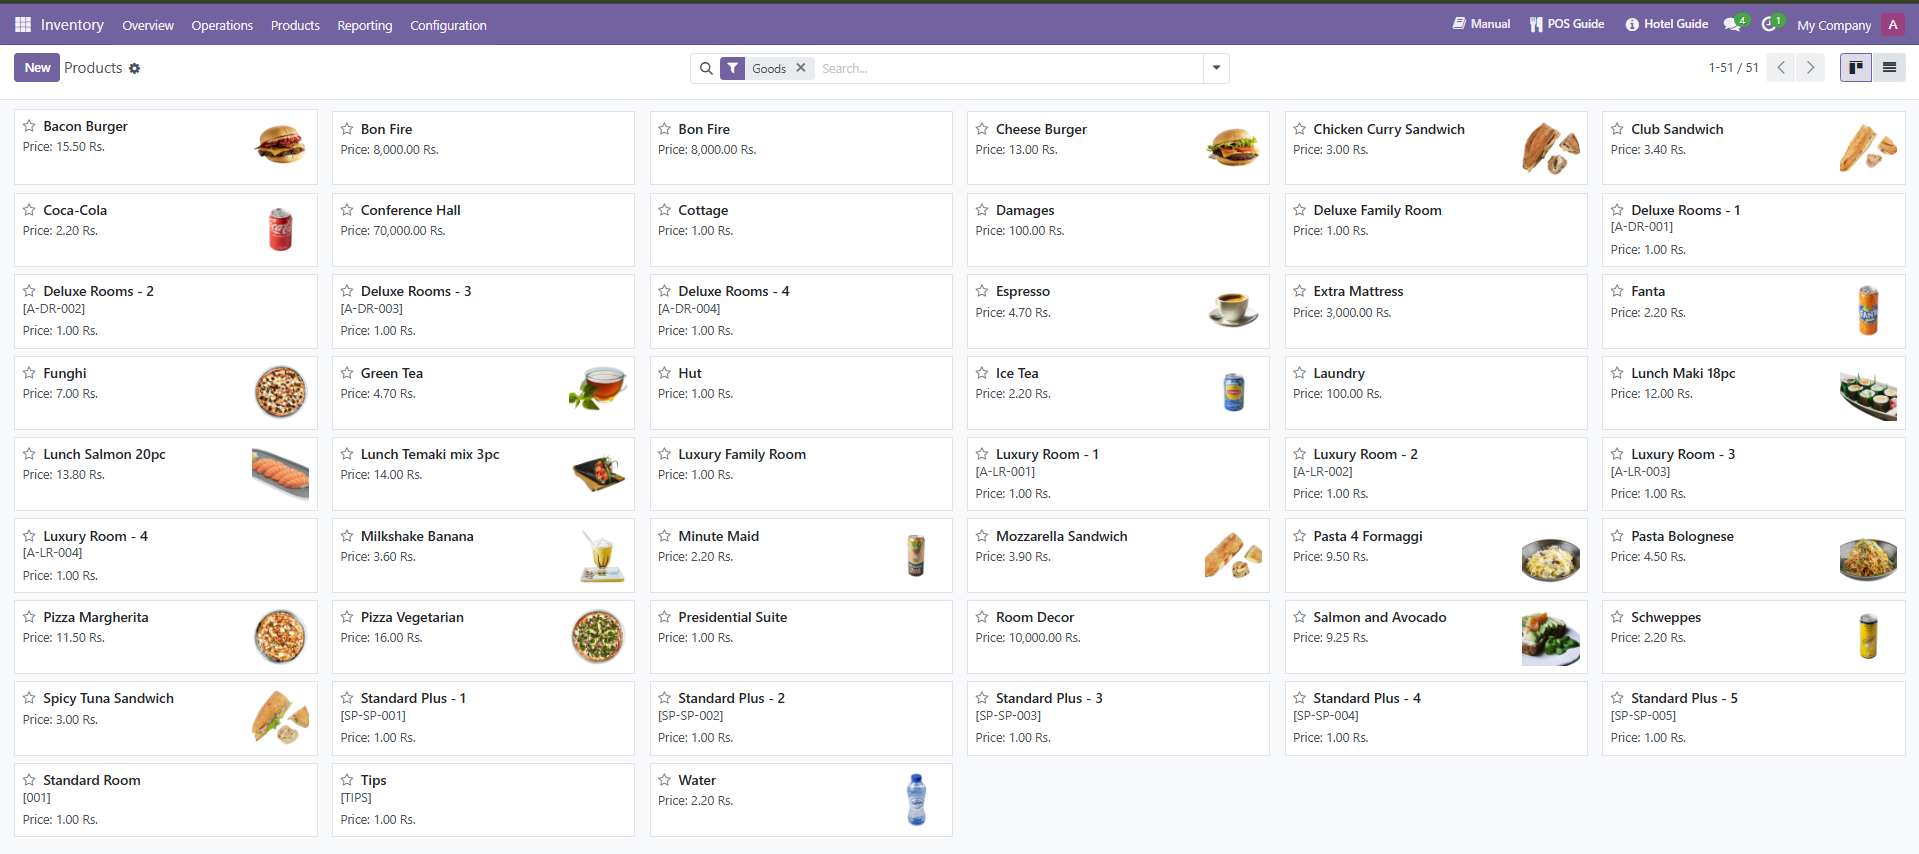Open the Pasta Bolognese image
This screenshot has height=854, width=1919.
point(1868,559)
